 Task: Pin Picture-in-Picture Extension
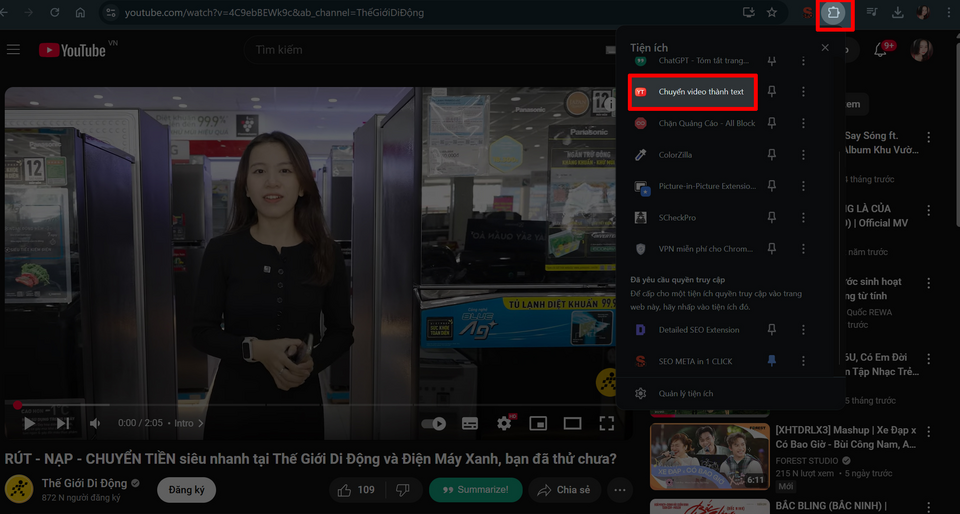pyautogui.click(x=772, y=186)
